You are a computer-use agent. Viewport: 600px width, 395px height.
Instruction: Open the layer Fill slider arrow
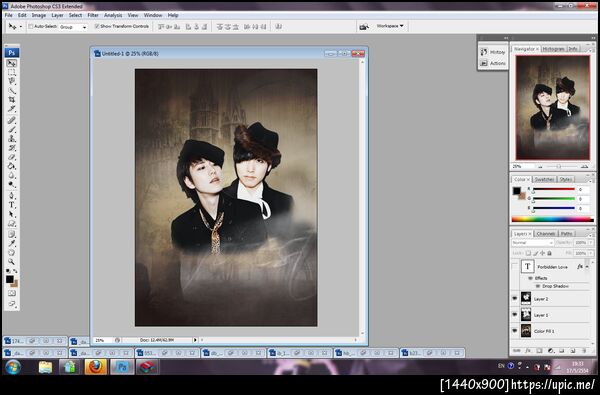pos(592,253)
